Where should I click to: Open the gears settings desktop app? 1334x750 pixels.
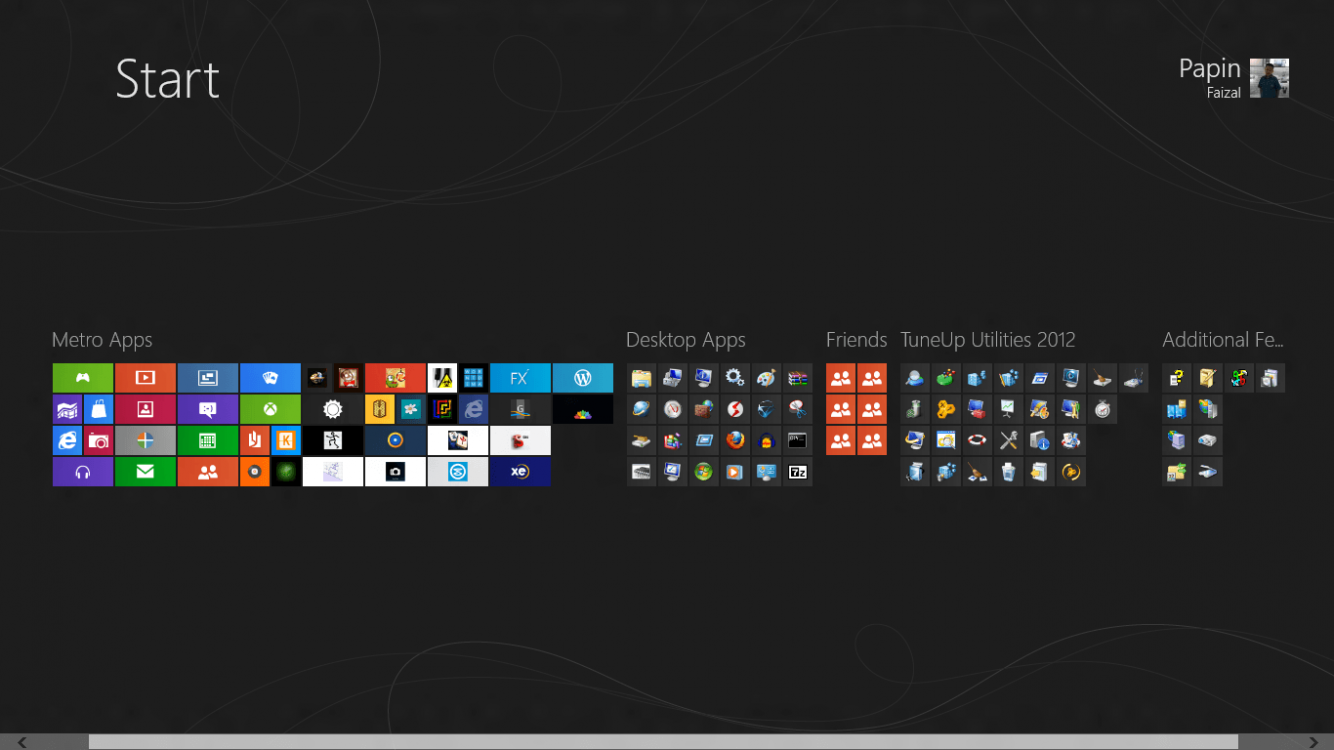coord(735,378)
